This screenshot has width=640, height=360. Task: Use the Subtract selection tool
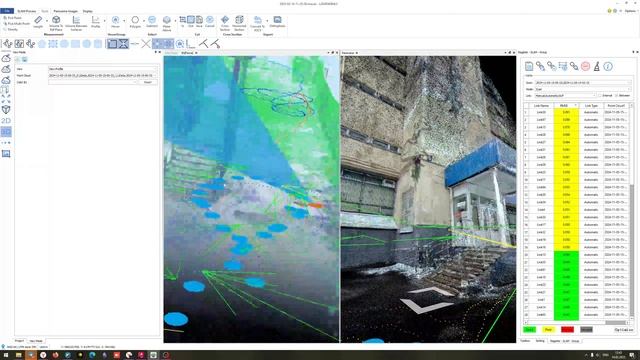(152, 22)
